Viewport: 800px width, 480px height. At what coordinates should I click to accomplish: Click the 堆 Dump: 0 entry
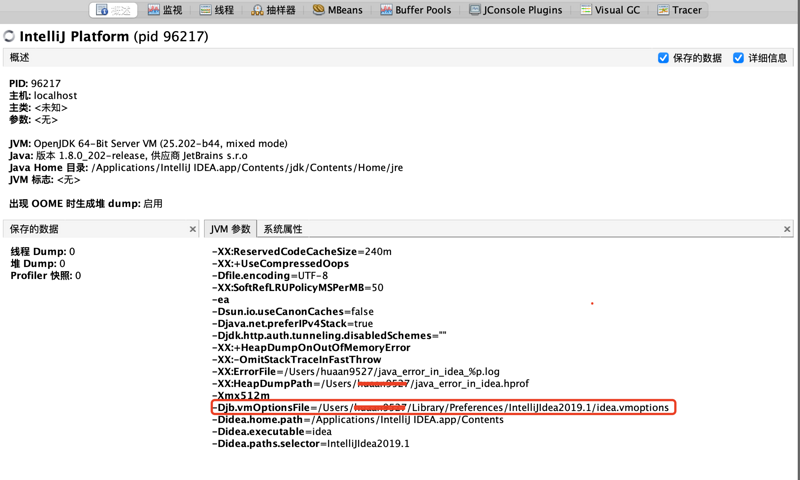click(x=38, y=264)
